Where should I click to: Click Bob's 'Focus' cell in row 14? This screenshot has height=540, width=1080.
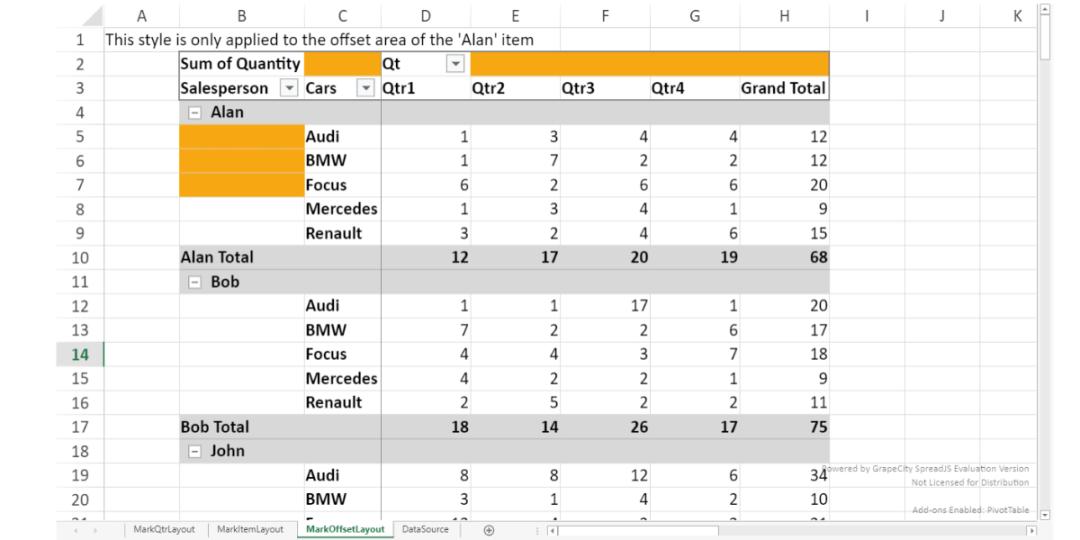pos(342,354)
